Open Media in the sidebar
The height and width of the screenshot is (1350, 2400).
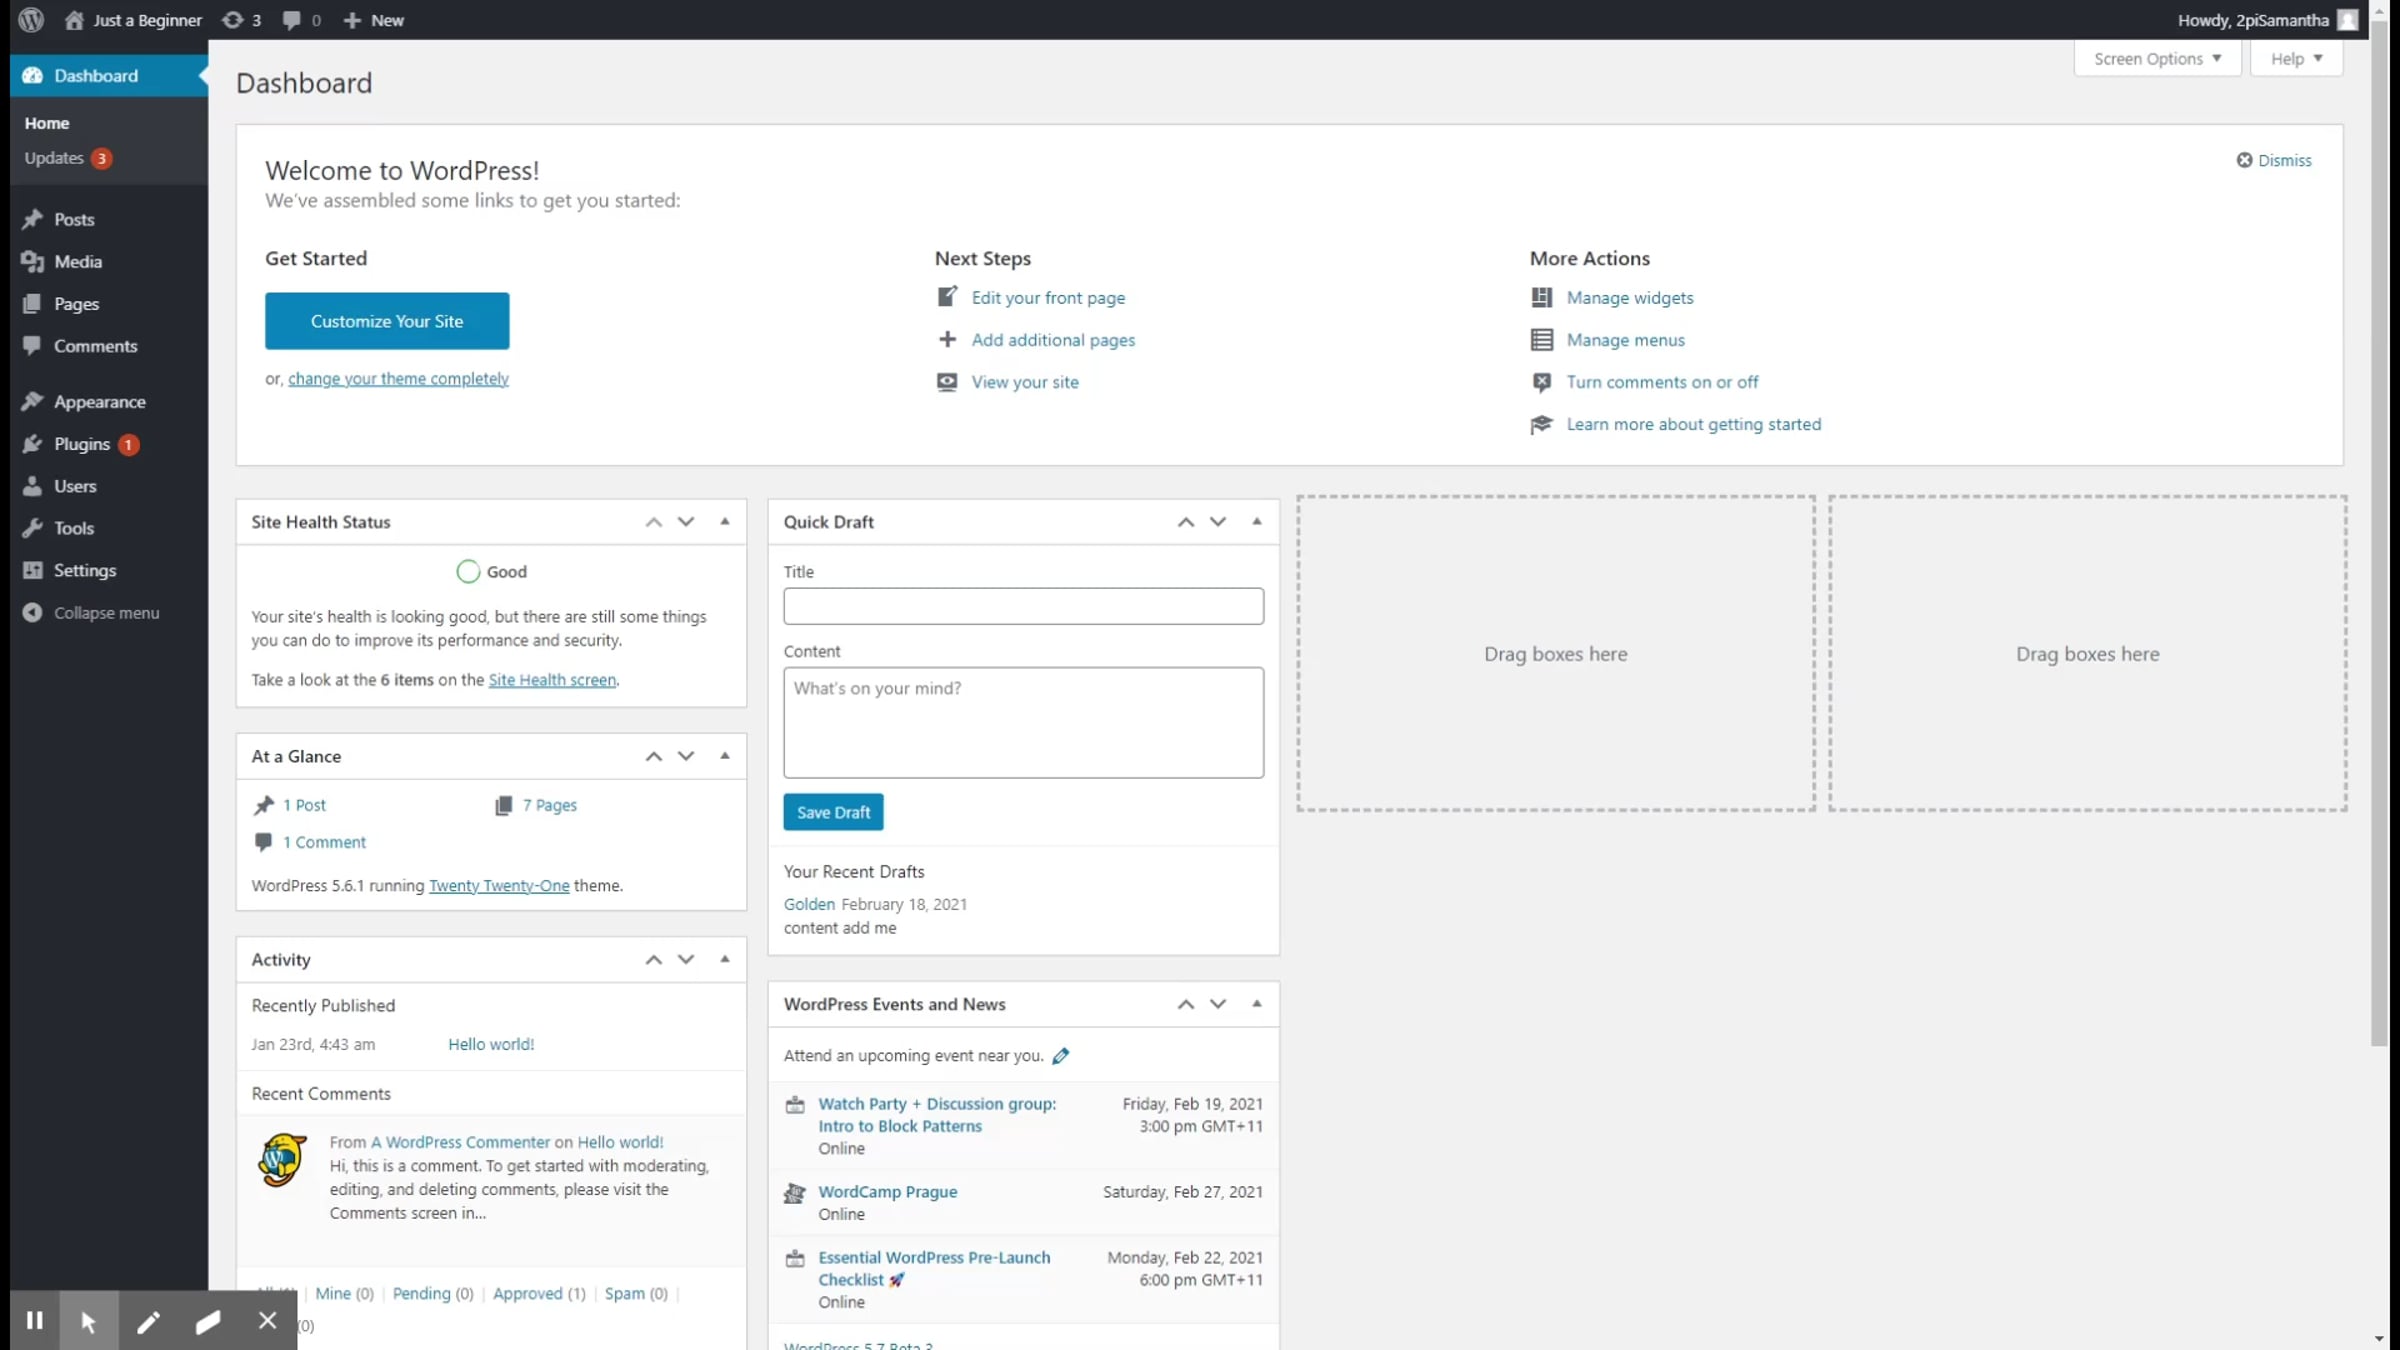[x=78, y=261]
